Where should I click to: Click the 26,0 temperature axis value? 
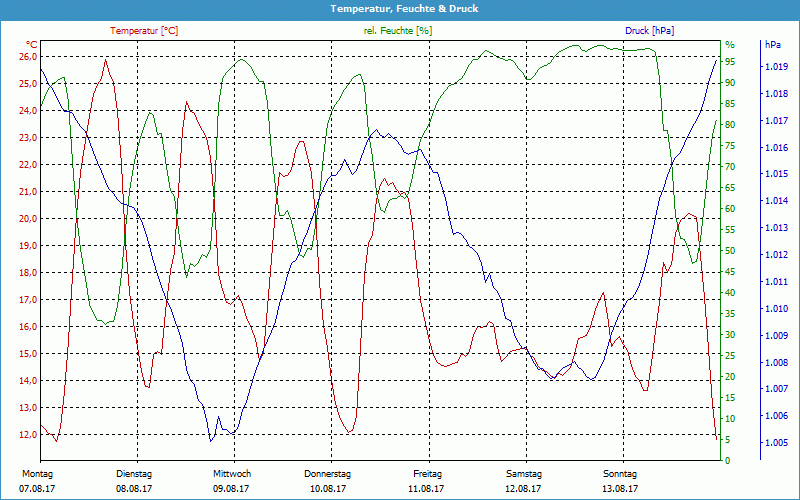28,57
